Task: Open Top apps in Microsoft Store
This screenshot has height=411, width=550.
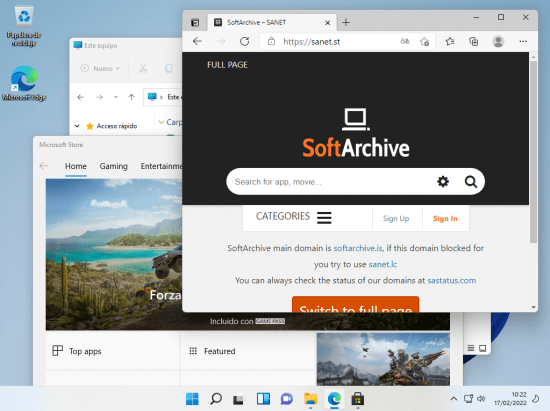Action: click(x=113, y=351)
